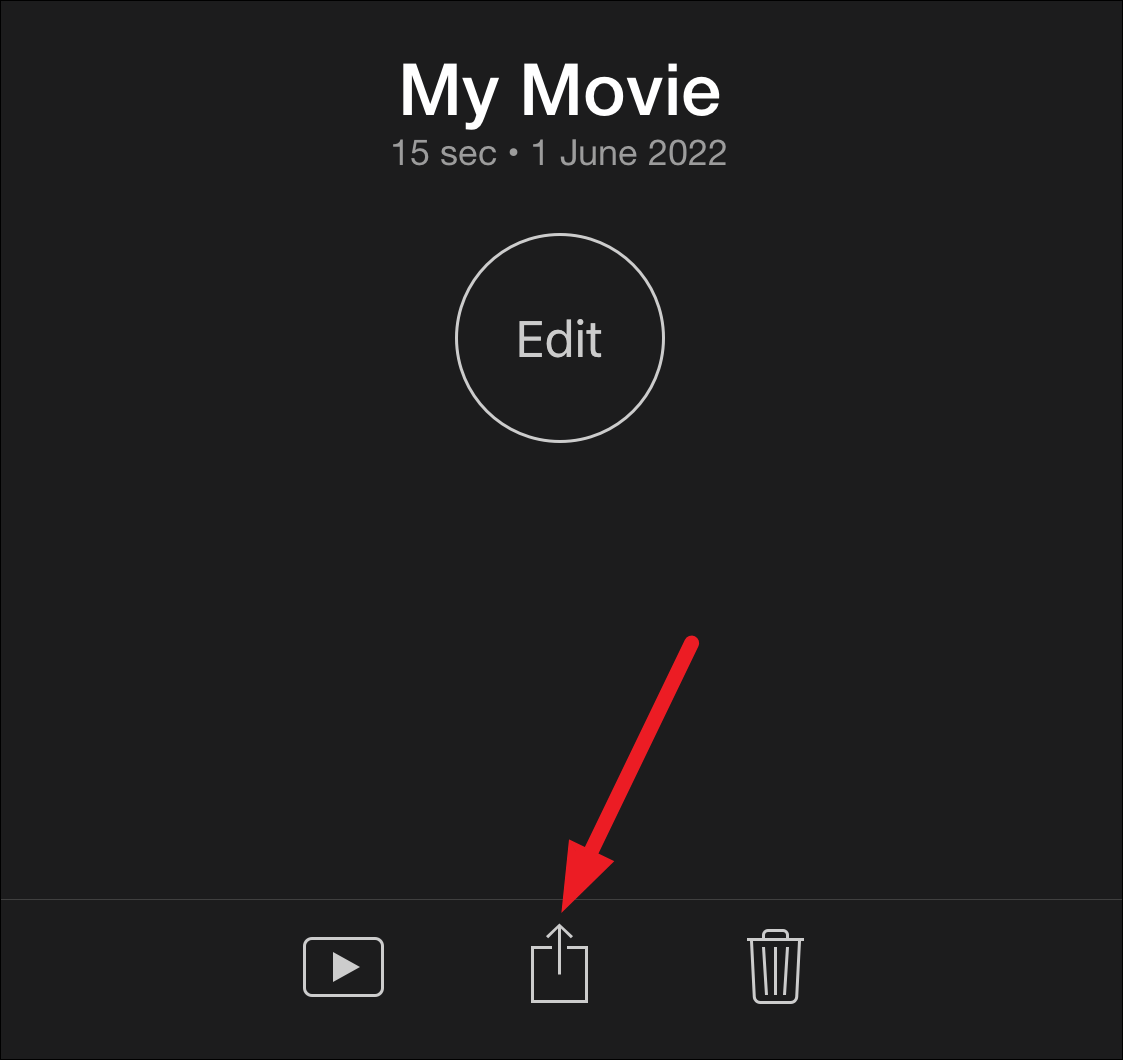Play the My Movie project fullscreen

coord(344,967)
